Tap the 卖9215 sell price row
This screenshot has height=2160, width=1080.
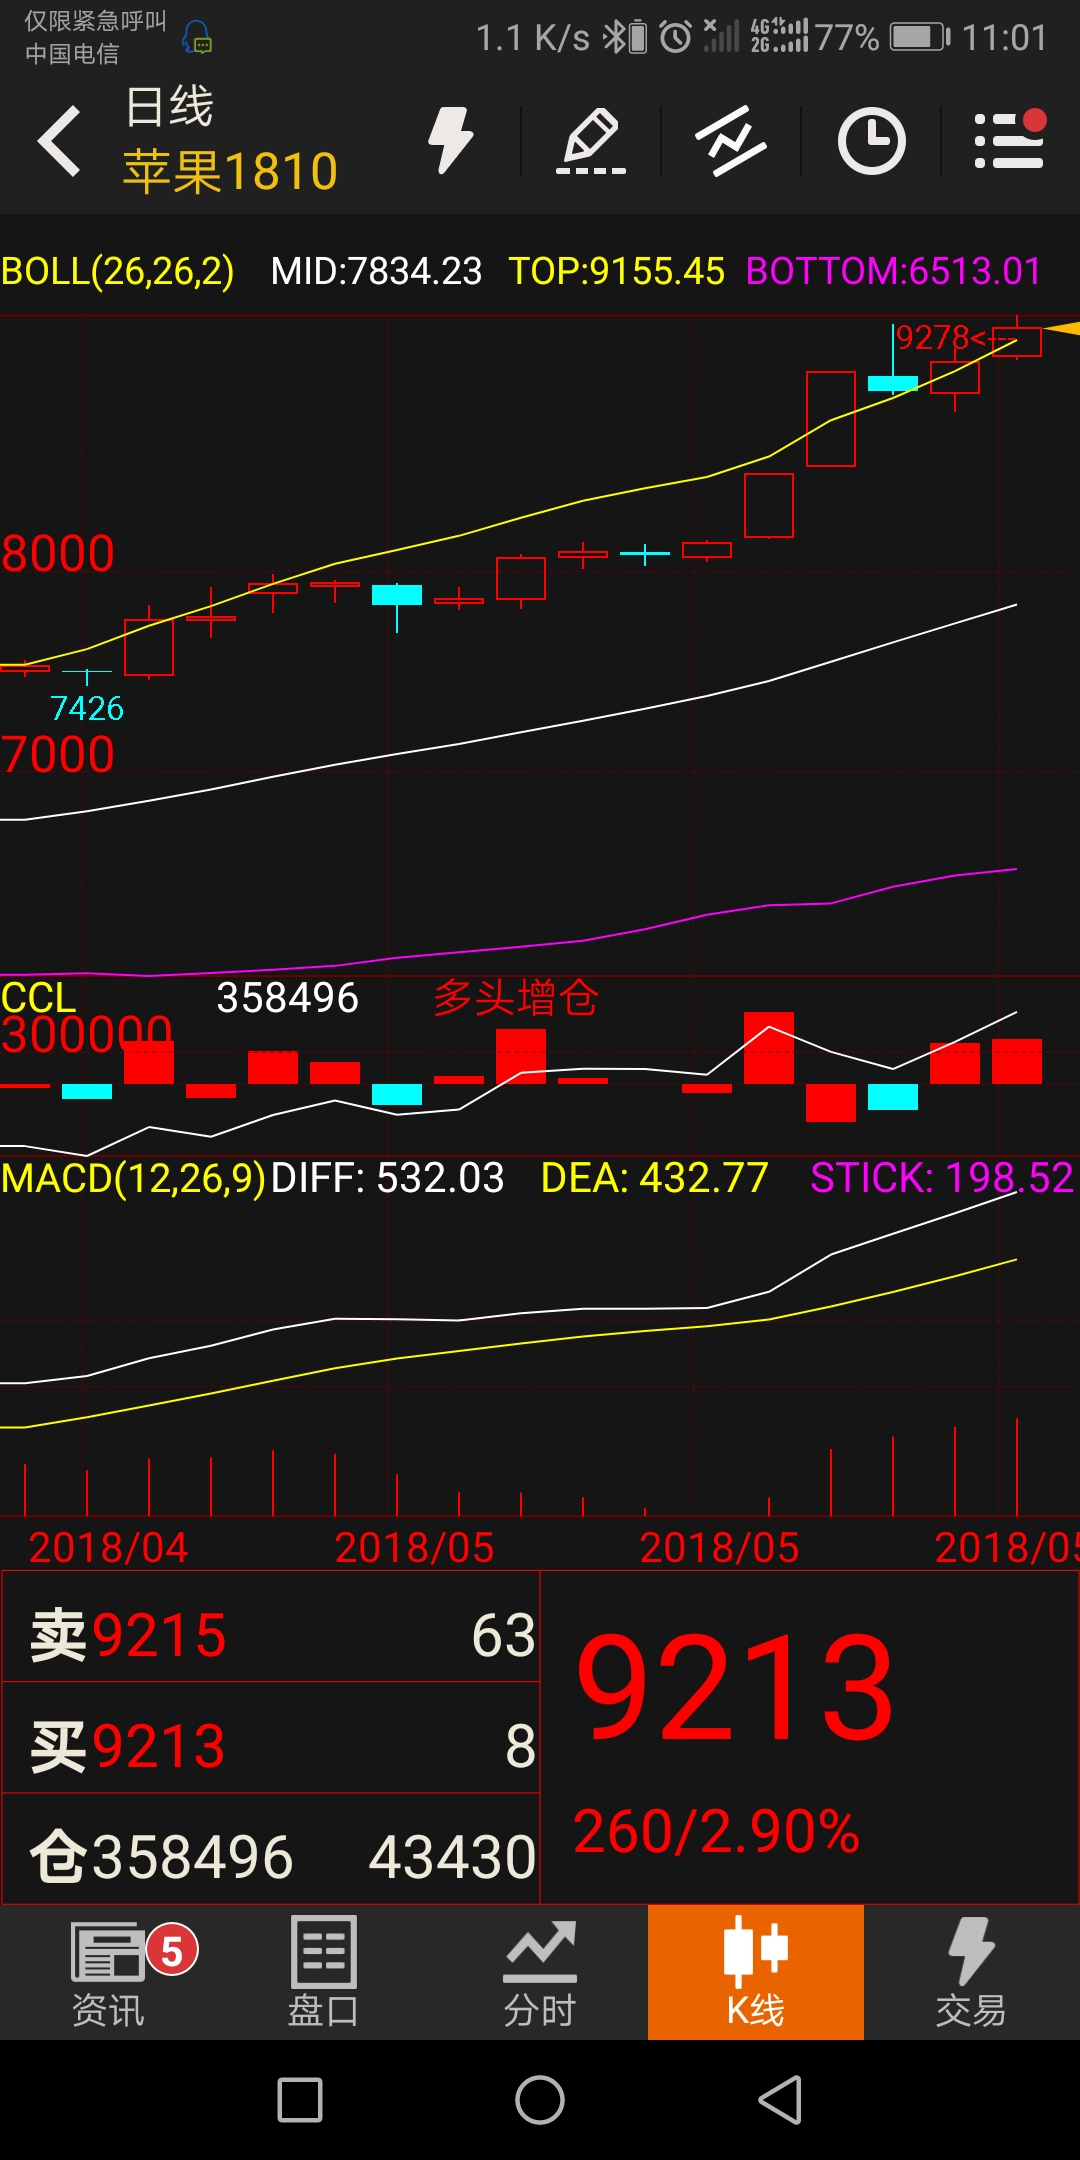point(271,1636)
